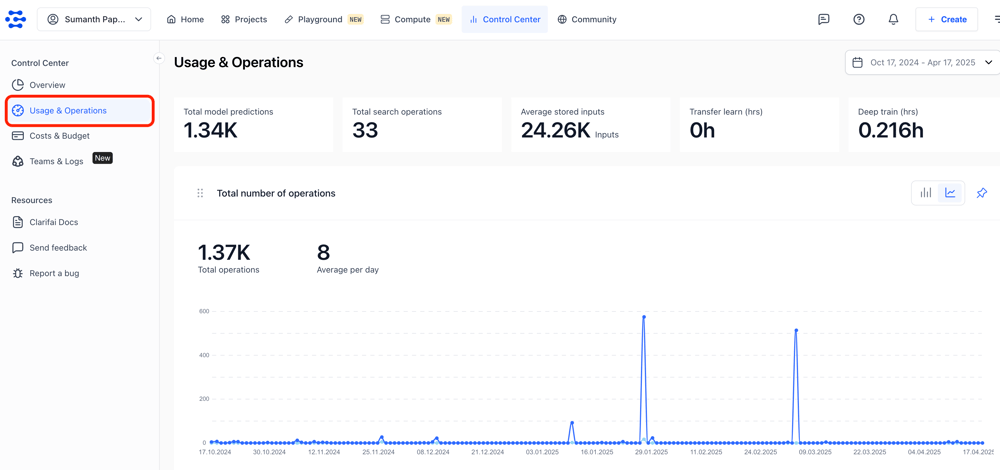Switch chart to bar view
The image size is (1000, 470).
(x=926, y=193)
